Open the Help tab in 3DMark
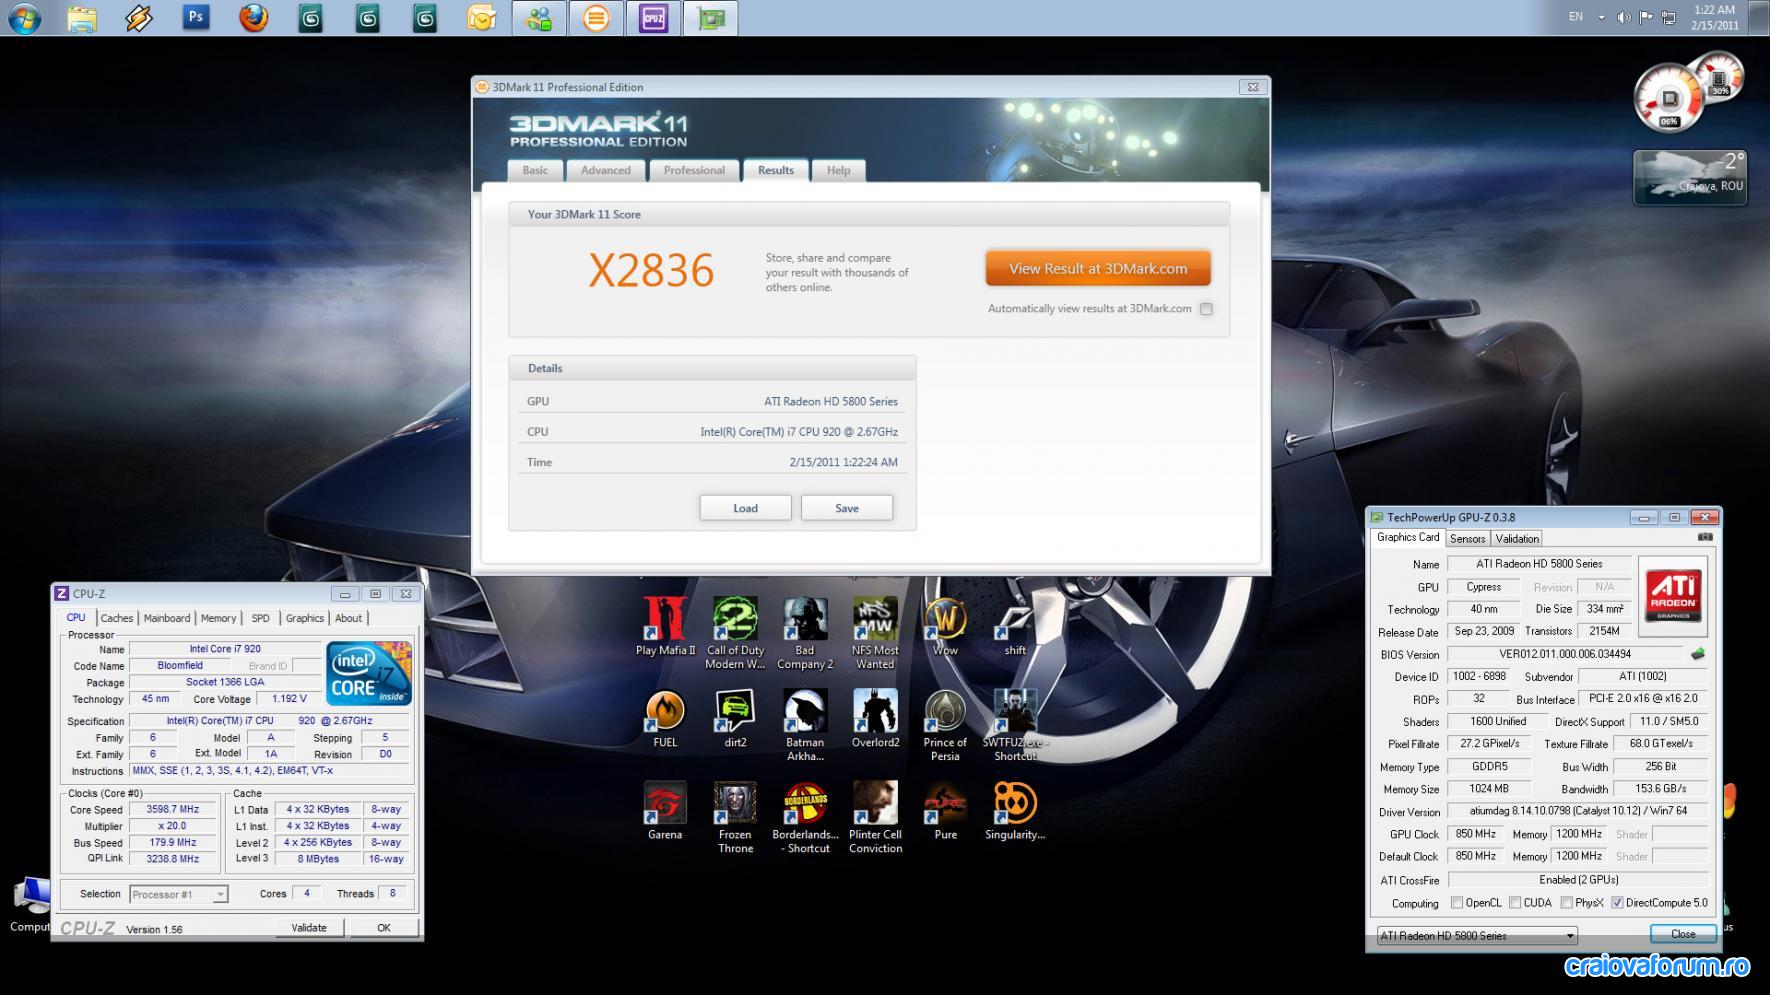The image size is (1770, 995). click(x=838, y=170)
